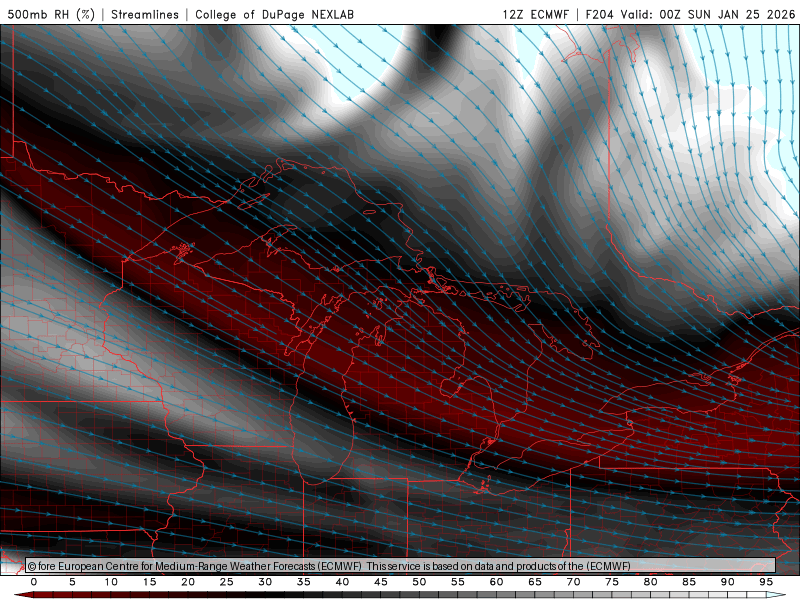The image size is (800, 600).
Task: Click the "30" label on the RH color scale
Action: pos(265,582)
